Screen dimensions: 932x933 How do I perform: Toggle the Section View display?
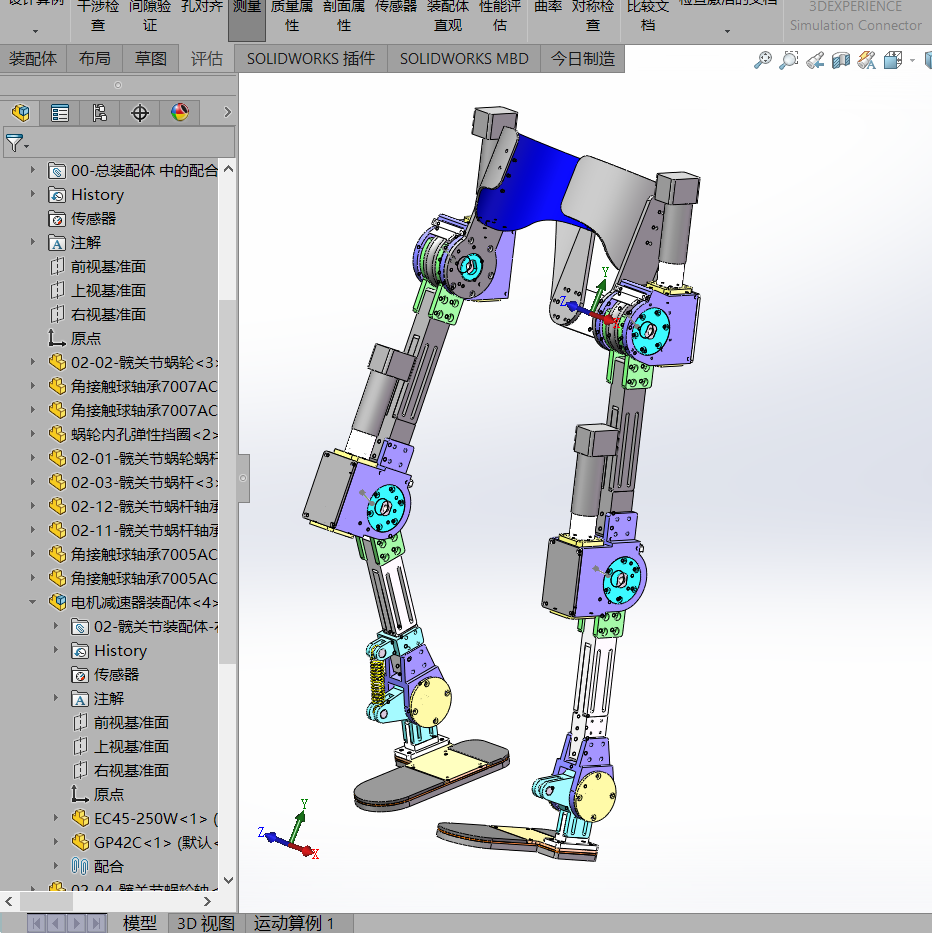click(840, 60)
